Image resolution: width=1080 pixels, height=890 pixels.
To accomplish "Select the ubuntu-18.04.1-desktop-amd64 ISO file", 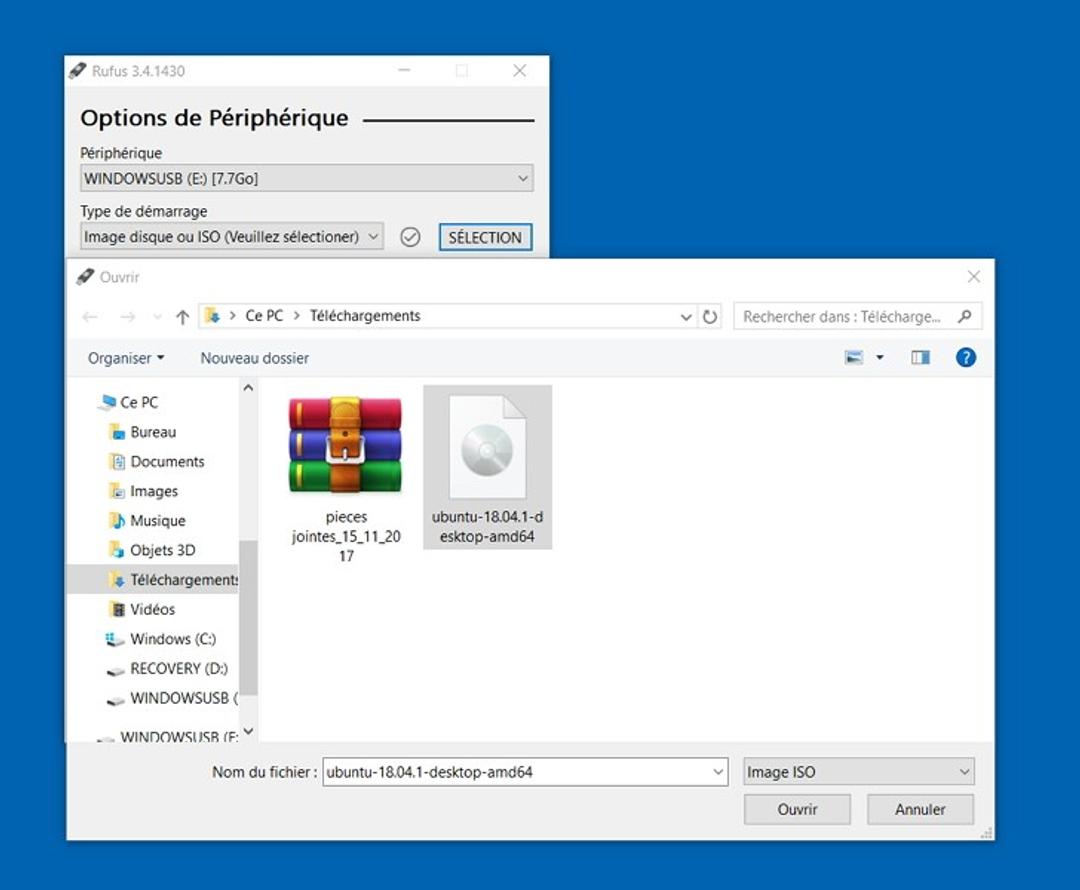I will (x=486, y=465).
